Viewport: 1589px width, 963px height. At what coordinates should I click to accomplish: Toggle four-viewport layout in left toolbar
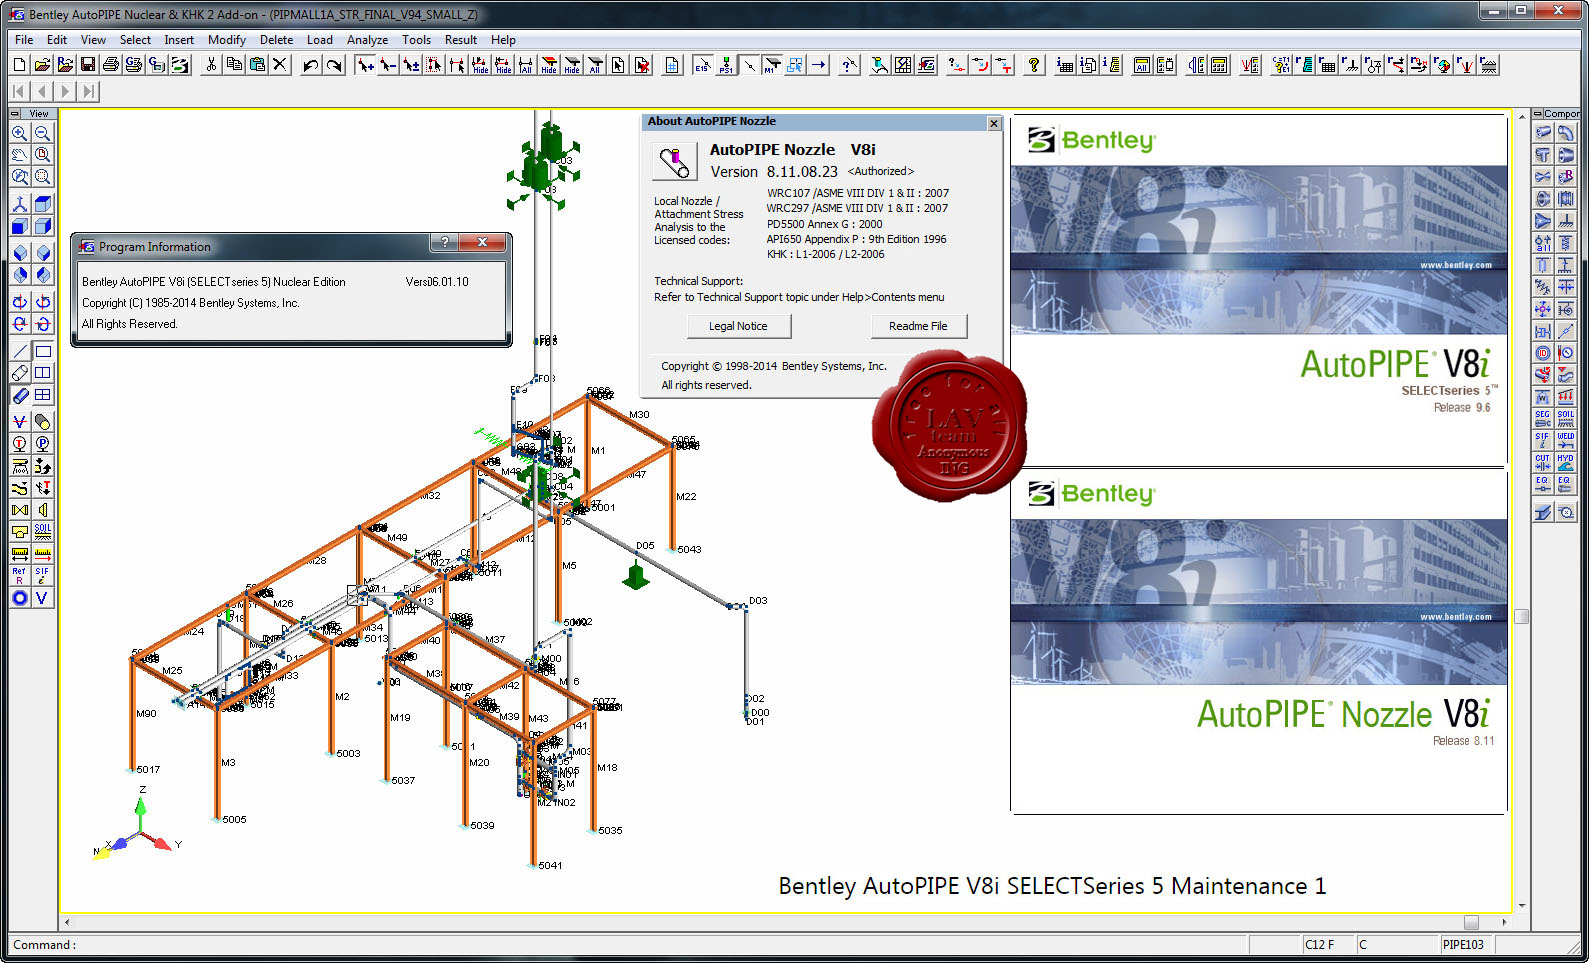click(x=42, y=395)
